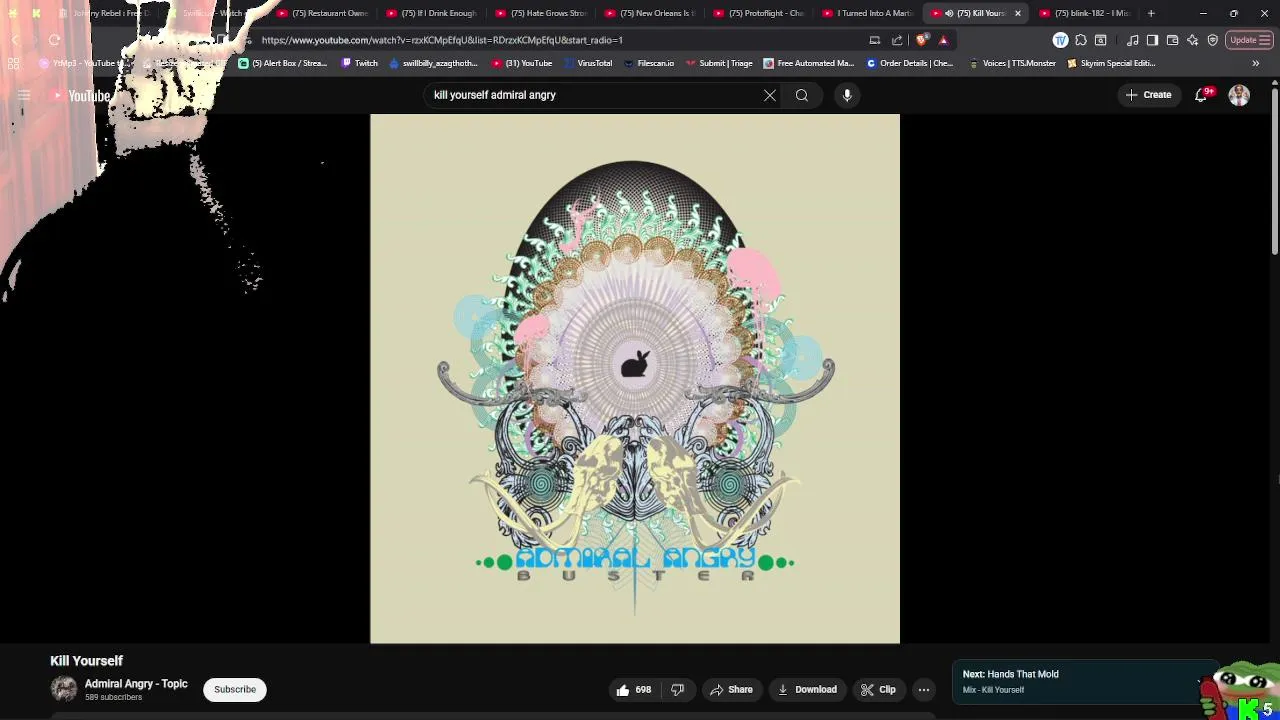Open the three-dot more actions menu
The width and height of the screenshot is (1280, 720).
[x=924, y=689]
